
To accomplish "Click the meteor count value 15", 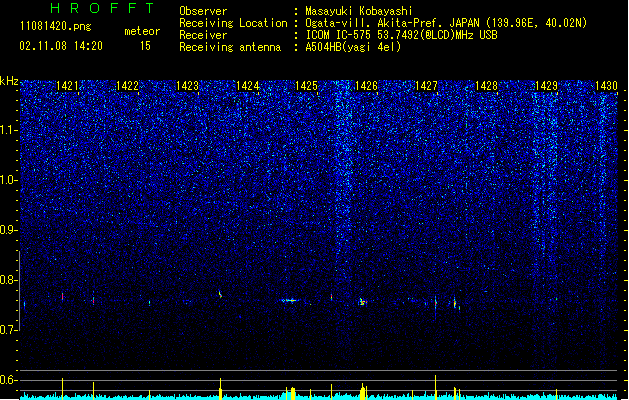I will click(x=145, y=46).
